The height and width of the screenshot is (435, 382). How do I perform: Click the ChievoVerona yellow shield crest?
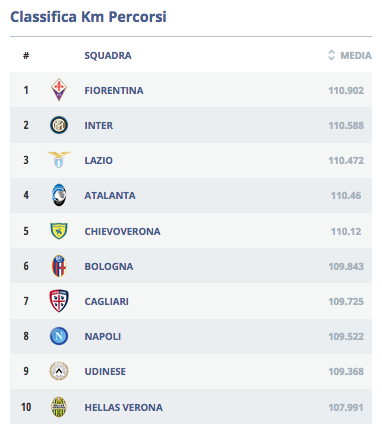pyautogui.click(x=59, y=231)
